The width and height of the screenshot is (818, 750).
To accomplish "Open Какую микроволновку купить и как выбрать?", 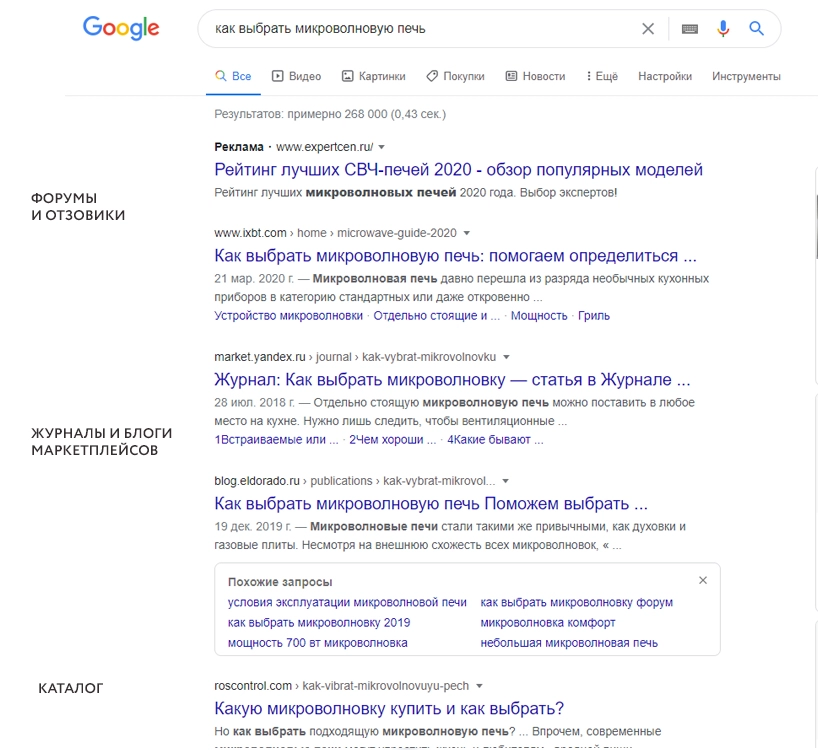I will [389, 709].
